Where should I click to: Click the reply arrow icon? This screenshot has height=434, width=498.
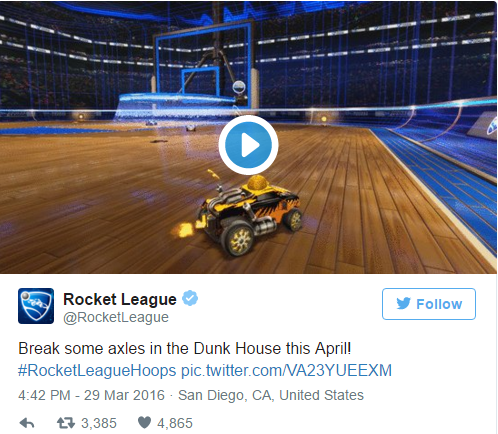[27, 423]
